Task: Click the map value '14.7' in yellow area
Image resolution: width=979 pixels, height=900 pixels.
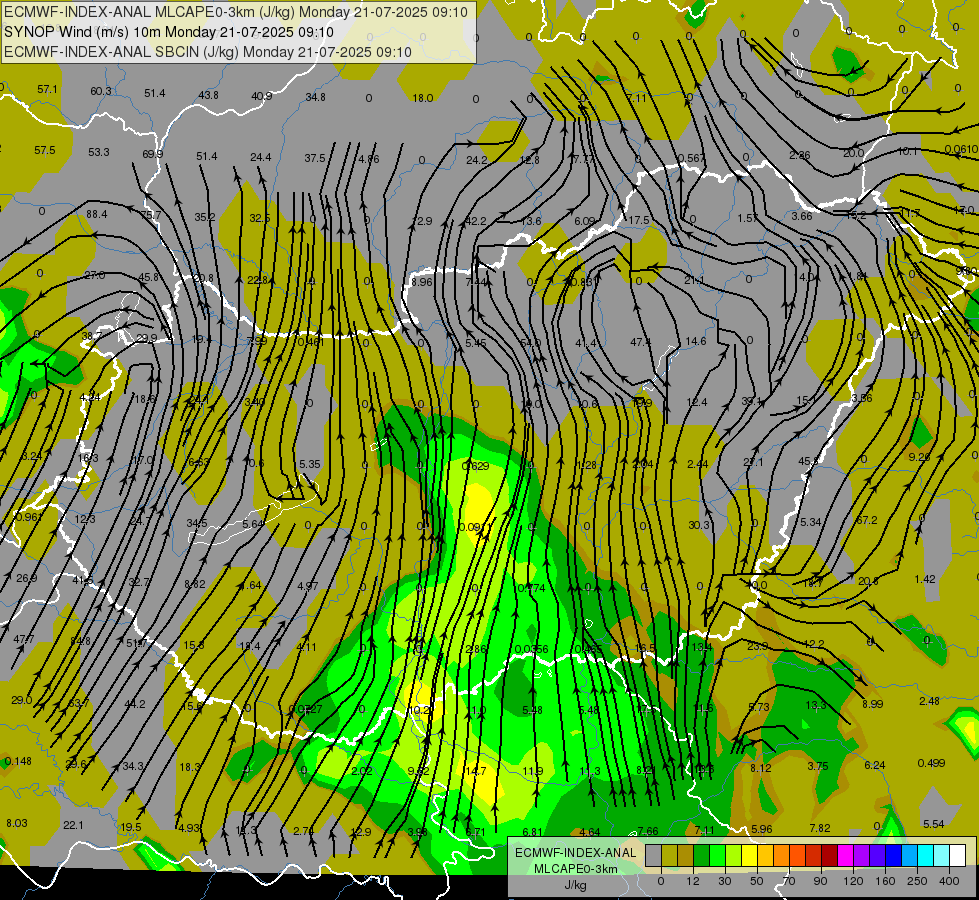Action: [x=476, y=771]
